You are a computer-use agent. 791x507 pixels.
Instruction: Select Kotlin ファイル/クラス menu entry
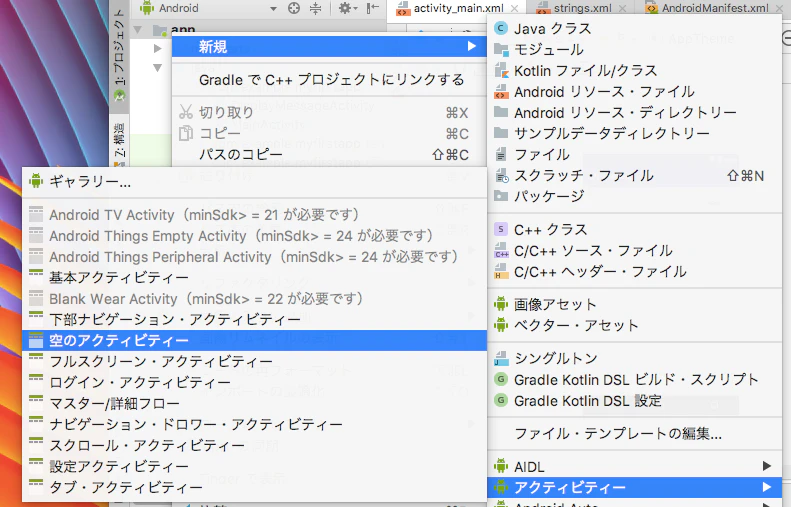click(635, 71)
